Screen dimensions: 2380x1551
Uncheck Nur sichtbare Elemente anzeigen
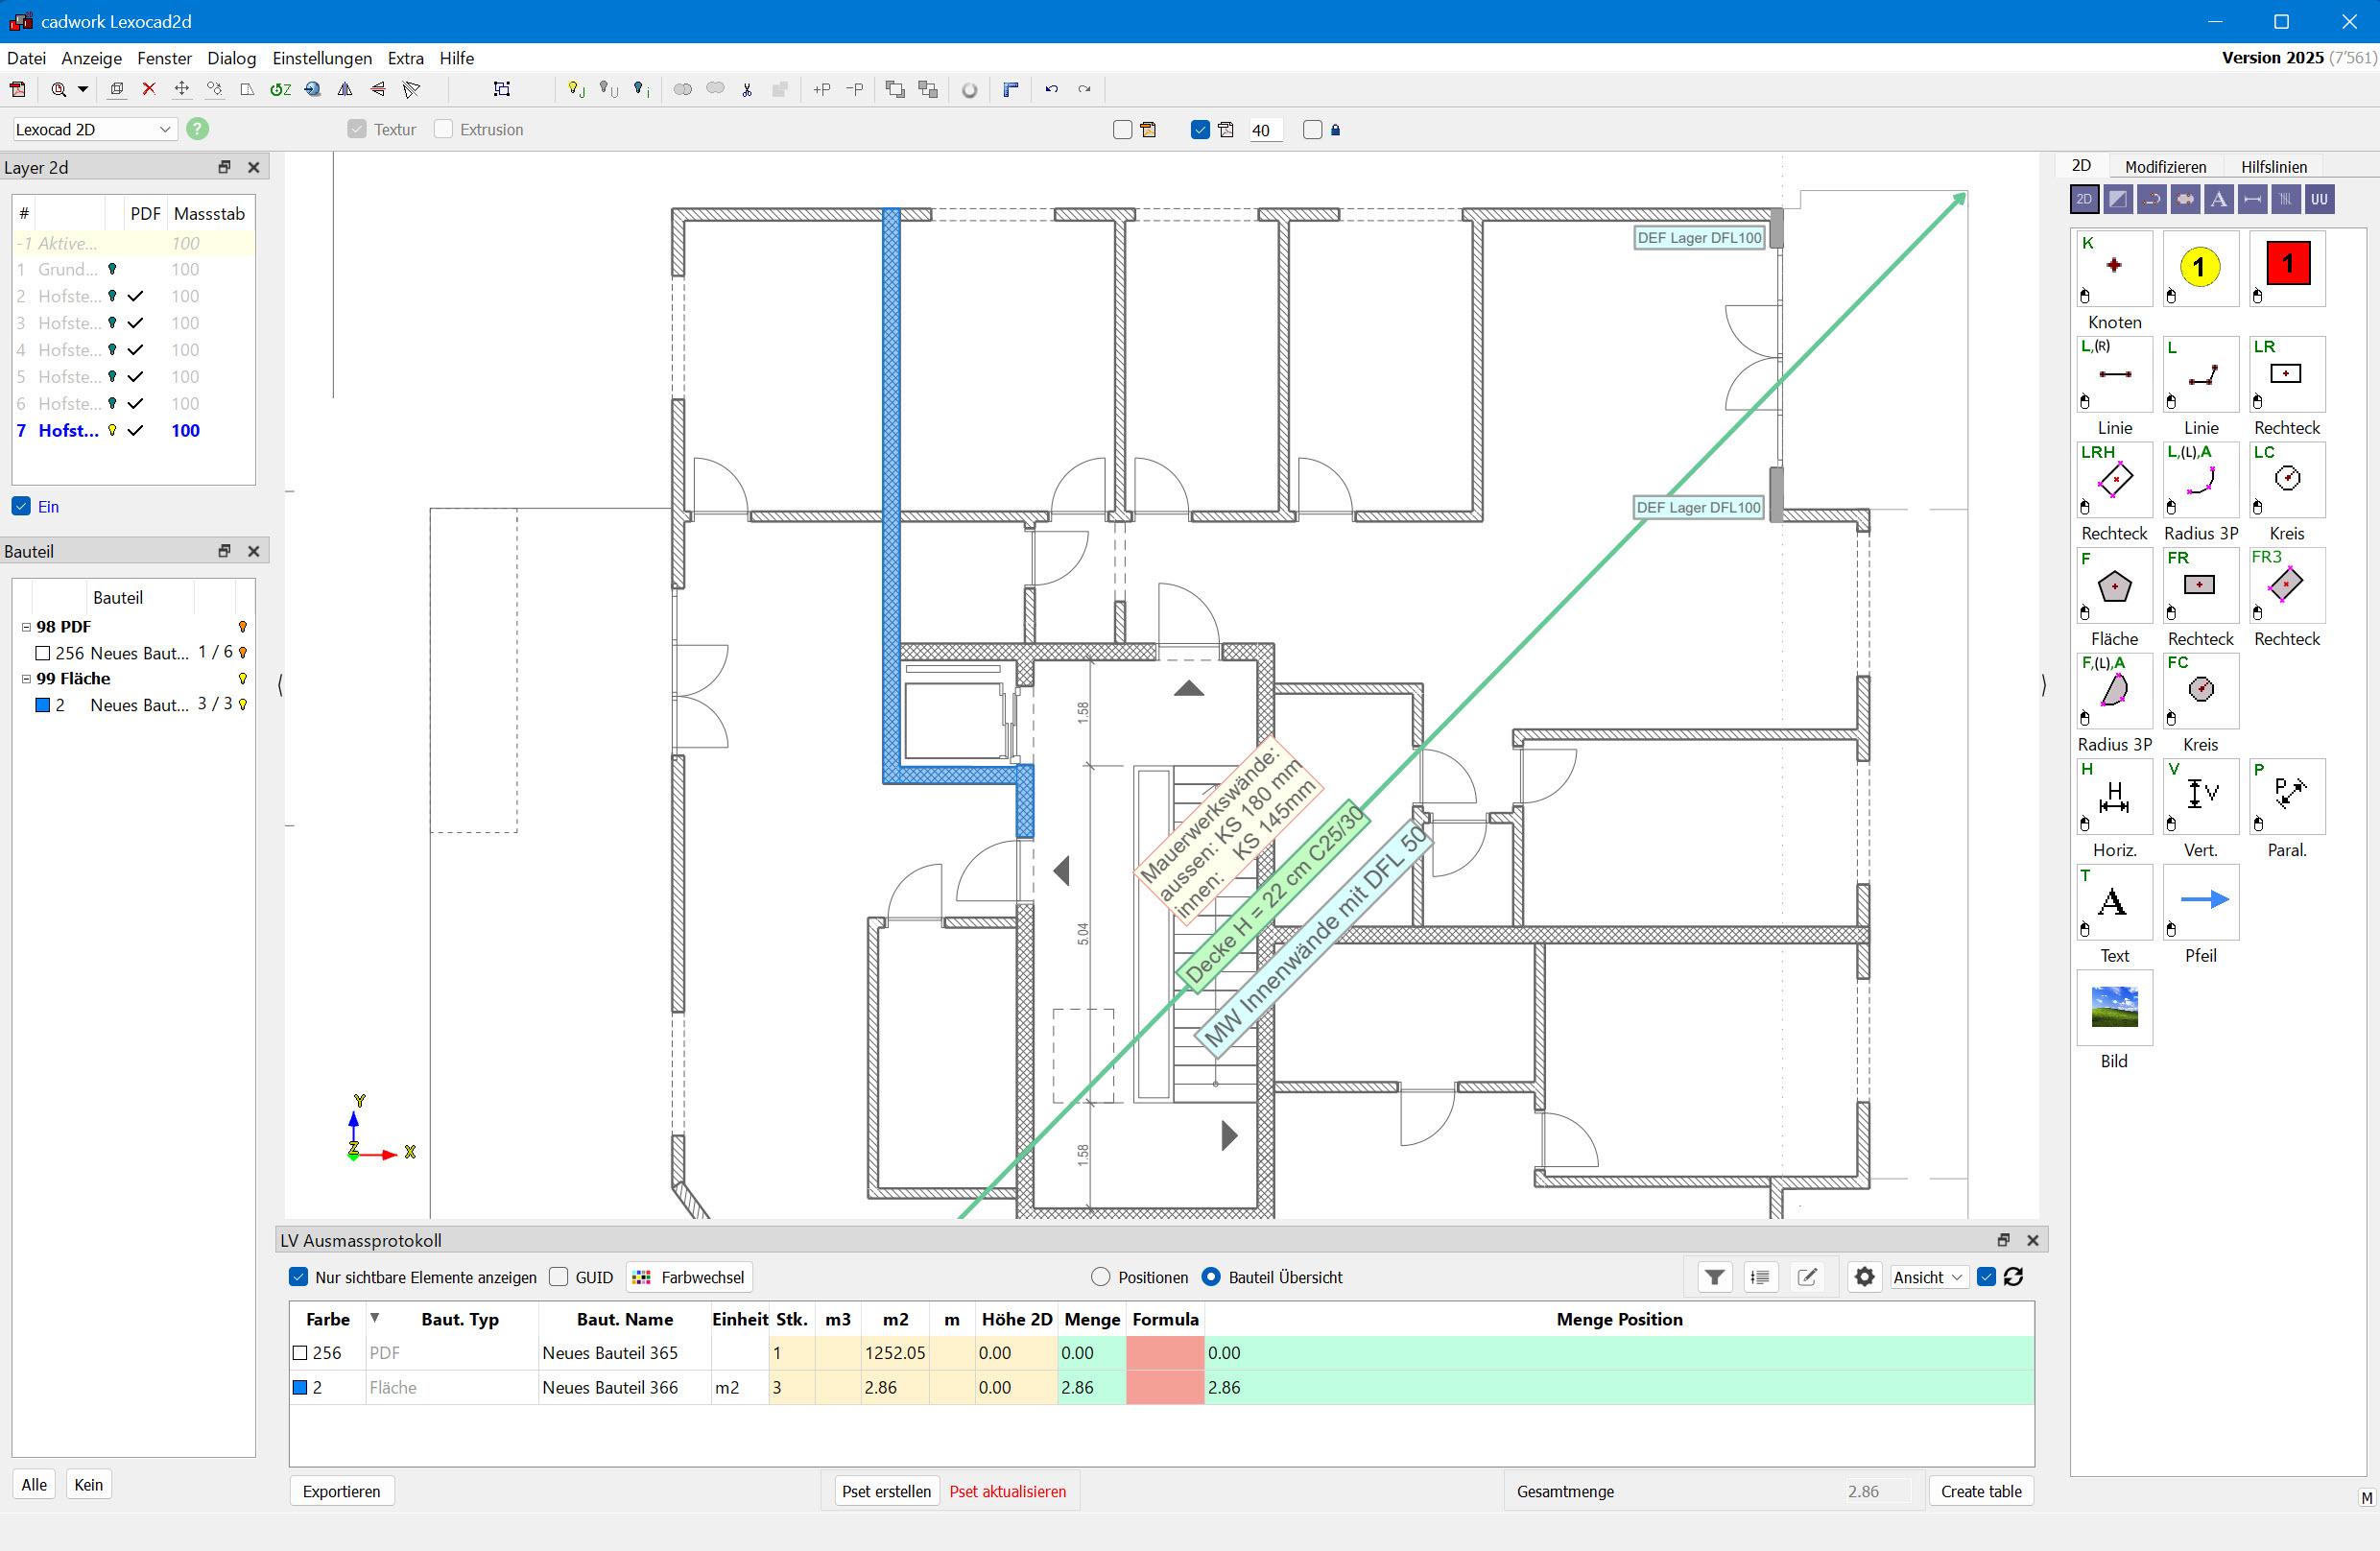click(298, 1277)
